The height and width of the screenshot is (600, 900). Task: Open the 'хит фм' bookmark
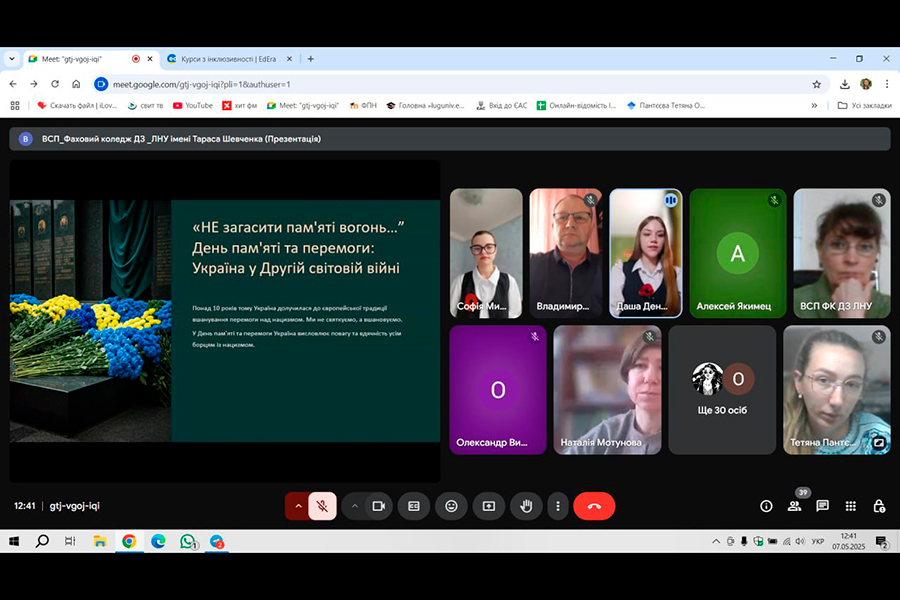[239, 106]
